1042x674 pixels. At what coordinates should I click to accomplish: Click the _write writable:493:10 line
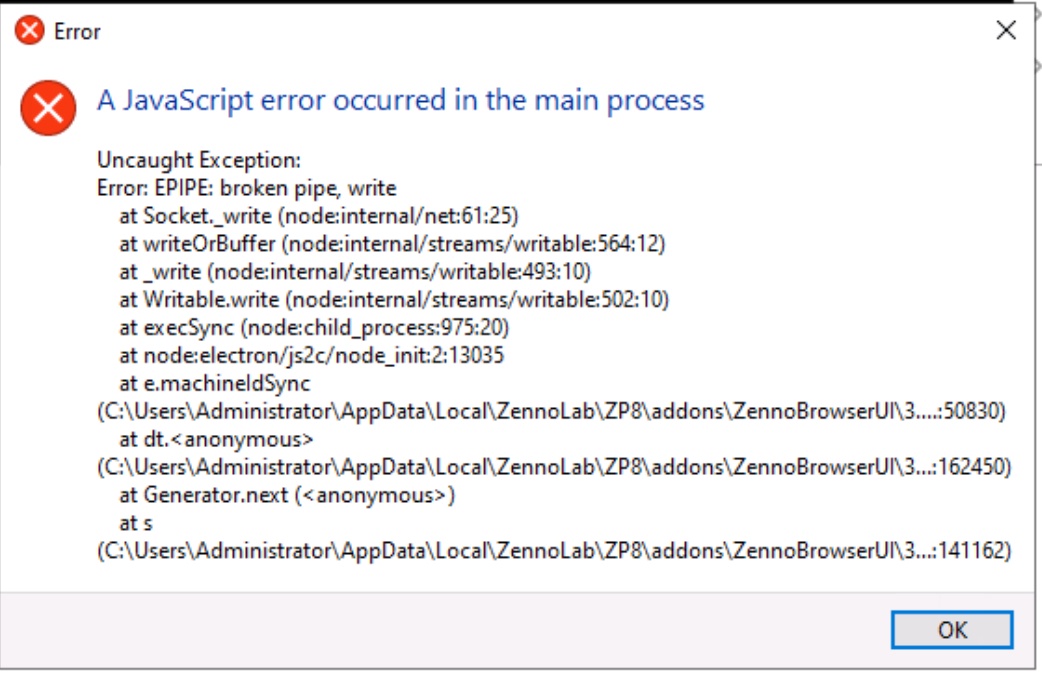click(355, 272)
